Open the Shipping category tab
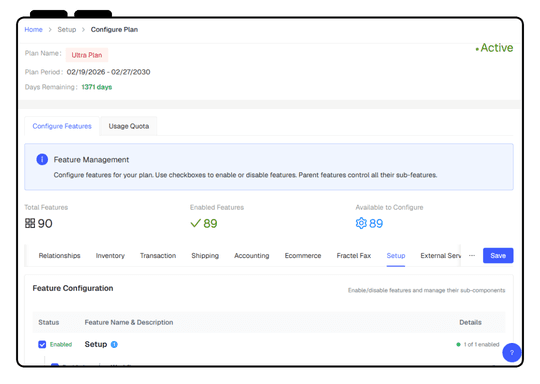 tap(205, 256)
